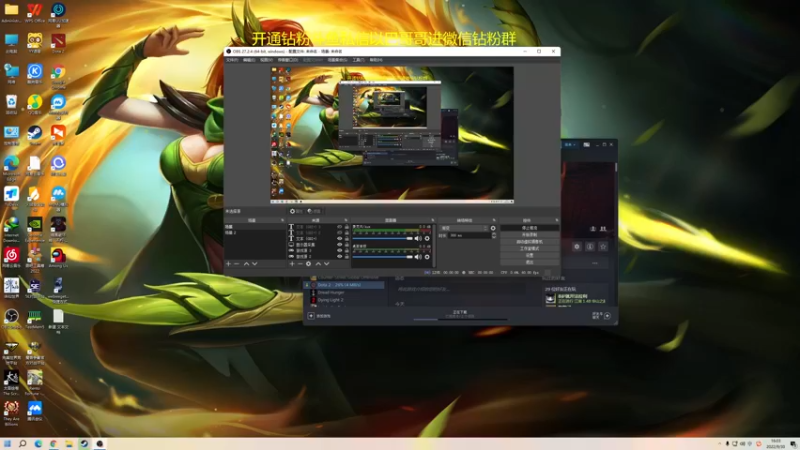The image size is (800, 450).
Task: Click Windows Start button on taskbar
Action: point(7,444)
